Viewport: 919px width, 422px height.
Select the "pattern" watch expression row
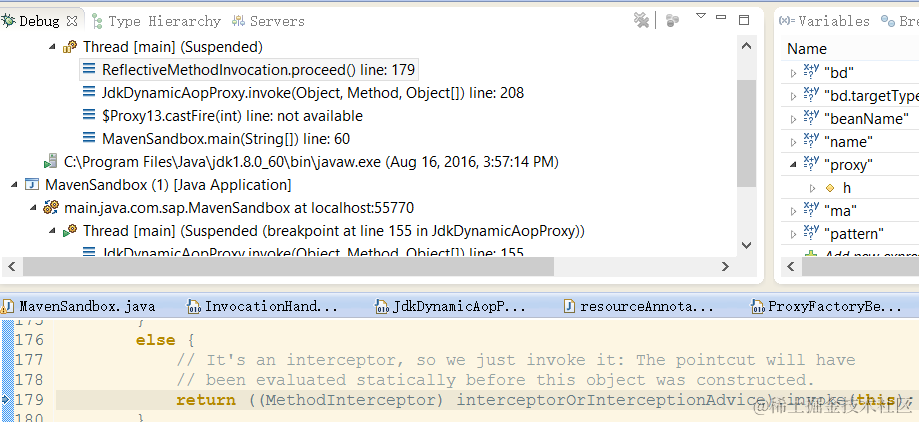point(850,234)
